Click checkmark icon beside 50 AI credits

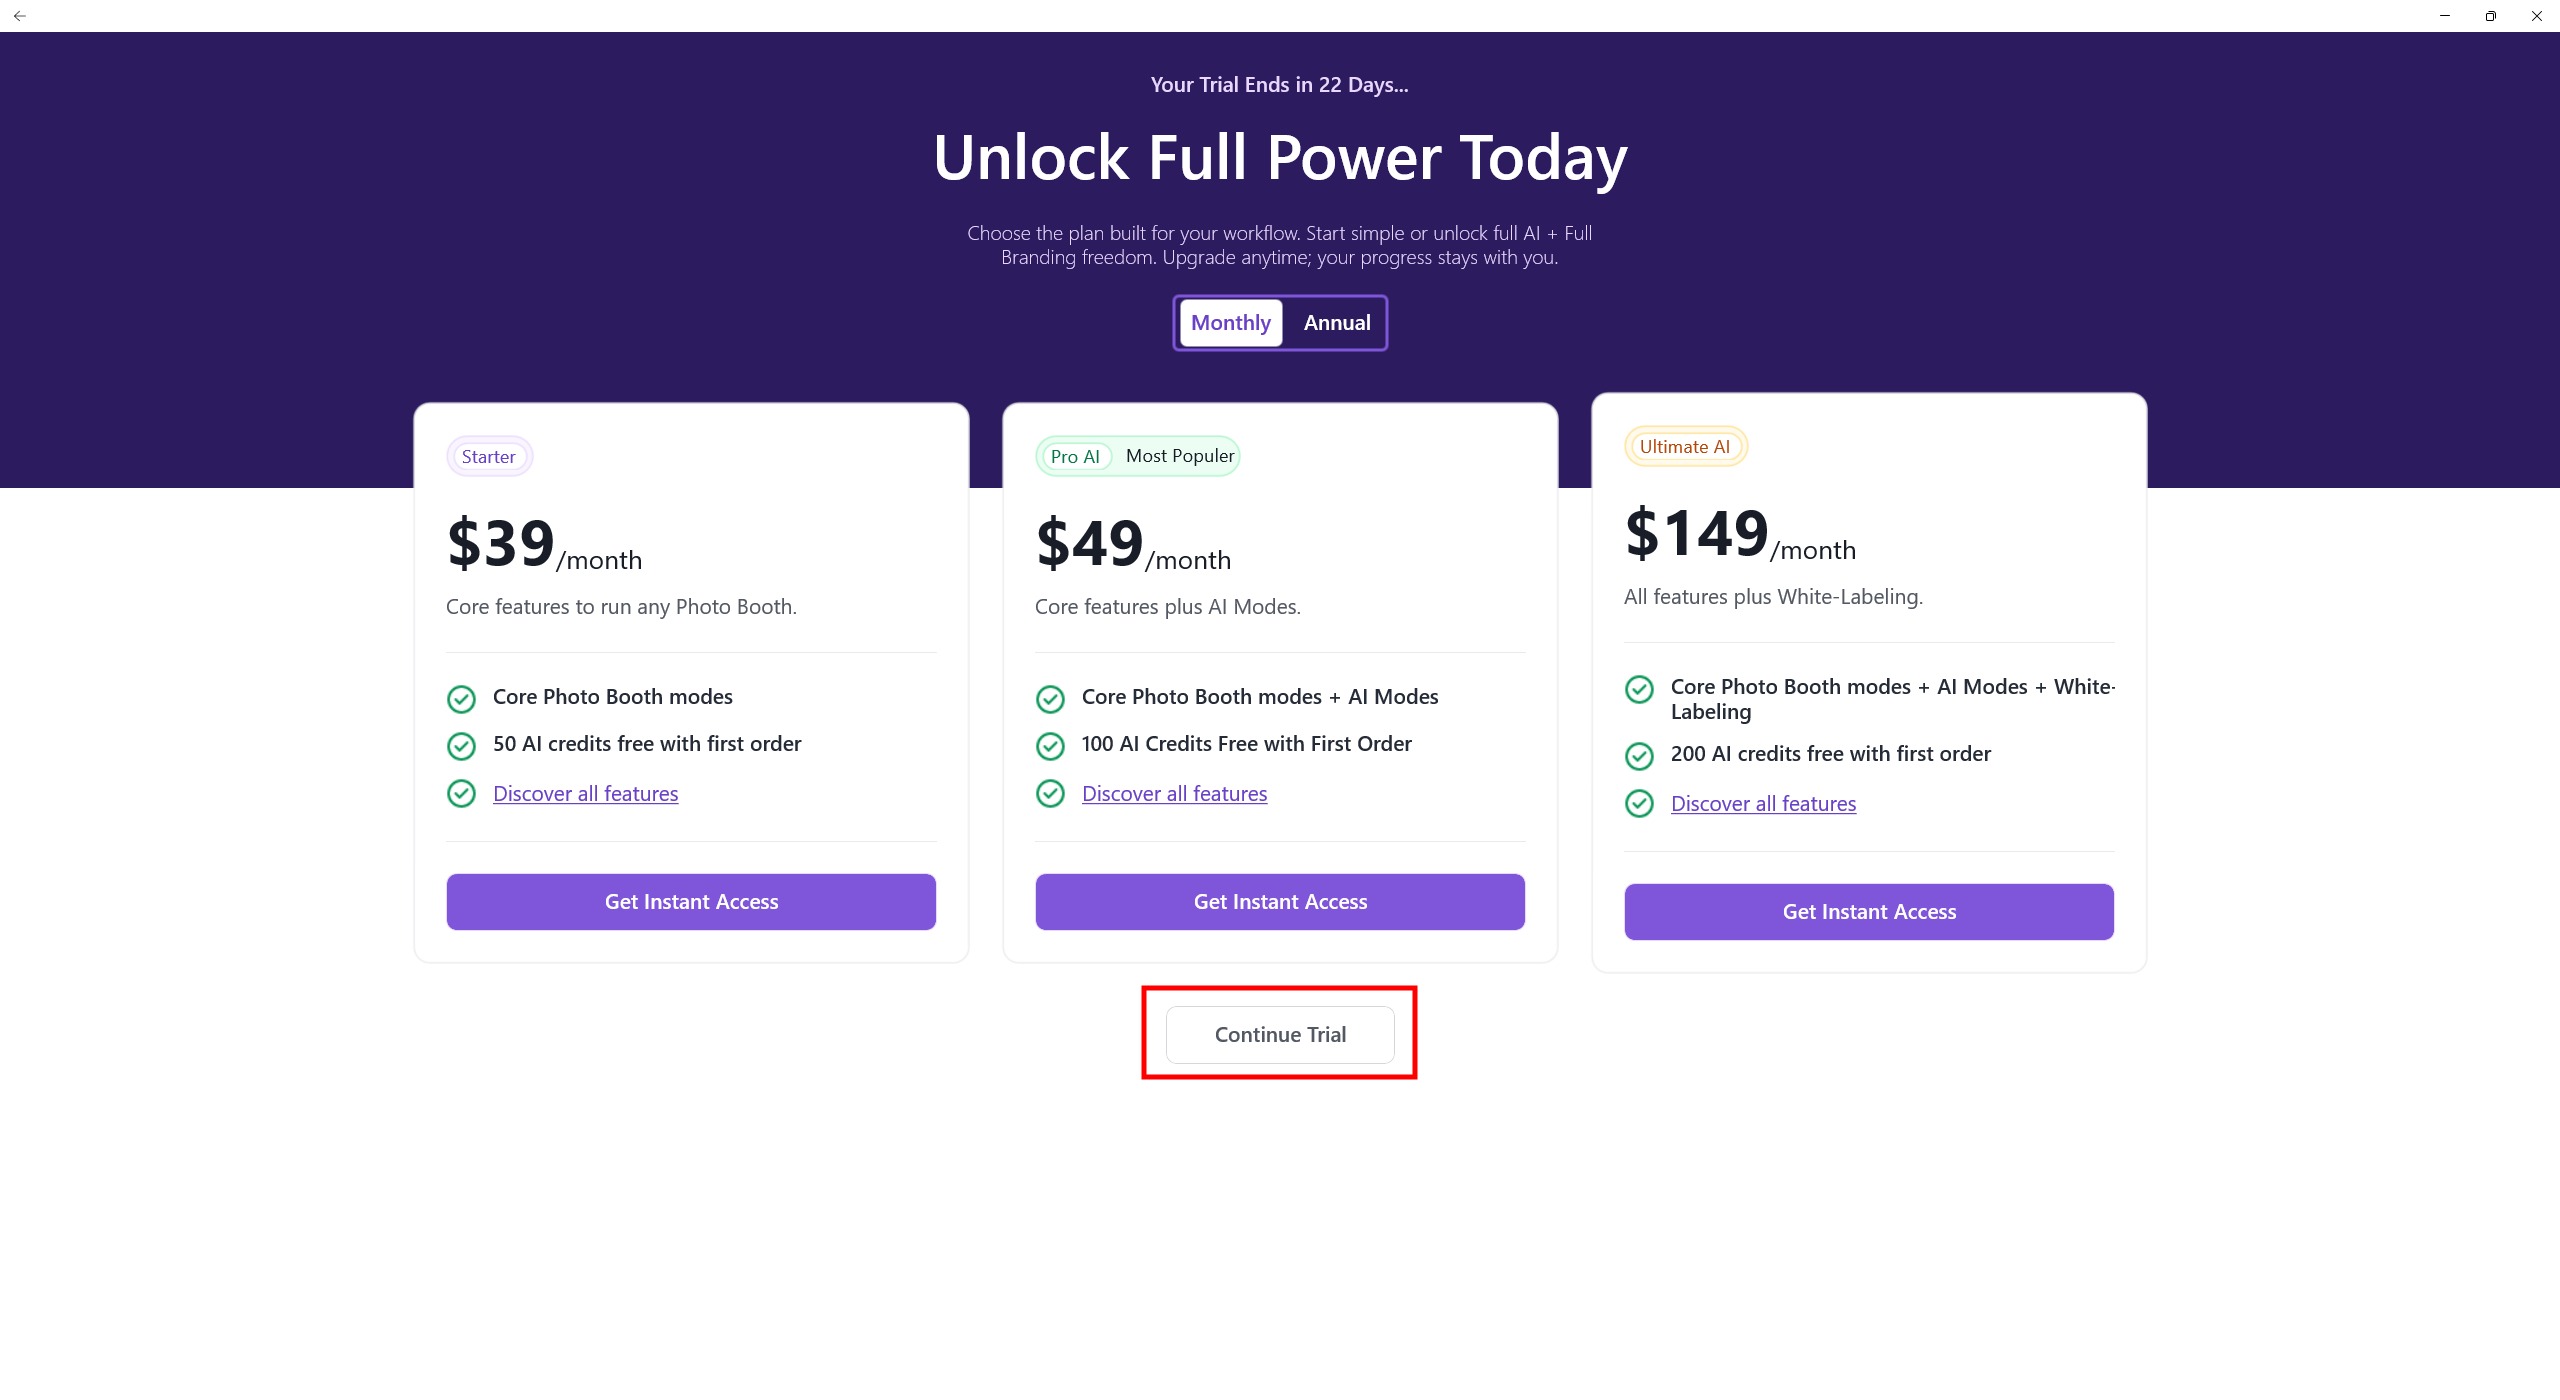[461, 746]
